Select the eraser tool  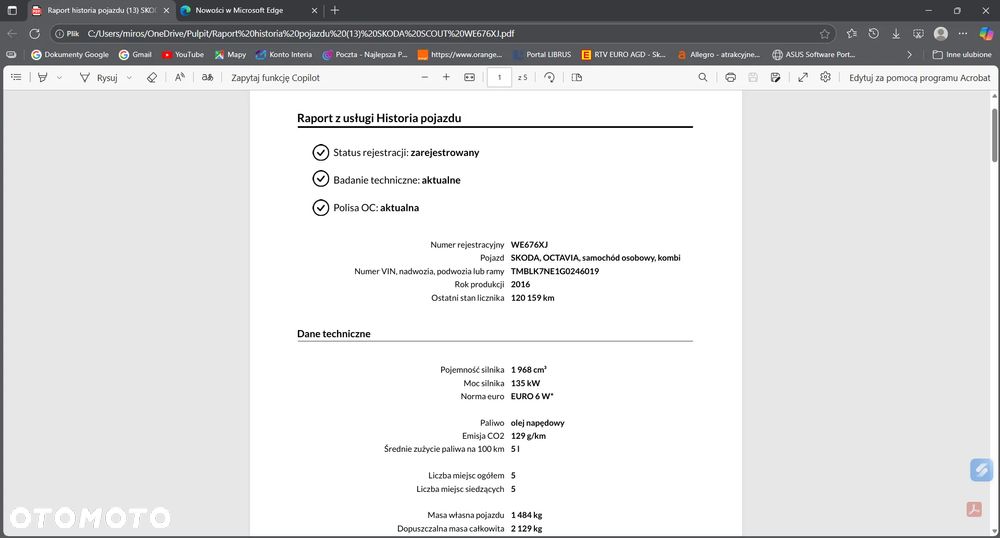pyautogui.click(x=152, y=77)
